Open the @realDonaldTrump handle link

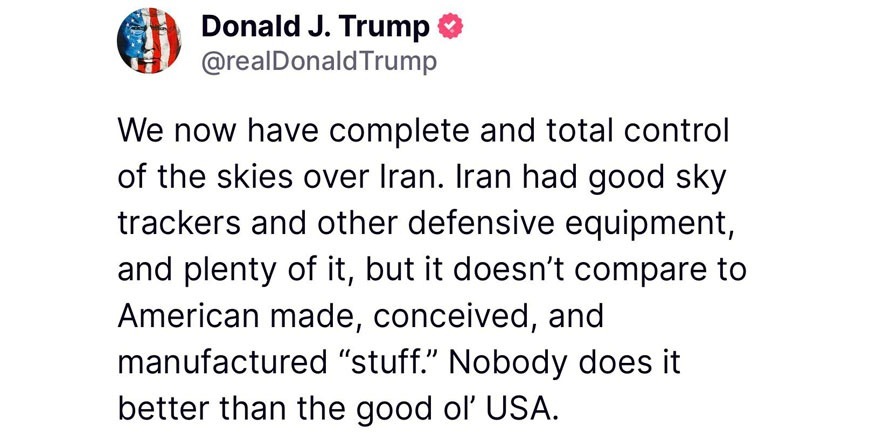click(x=319, y=62)
